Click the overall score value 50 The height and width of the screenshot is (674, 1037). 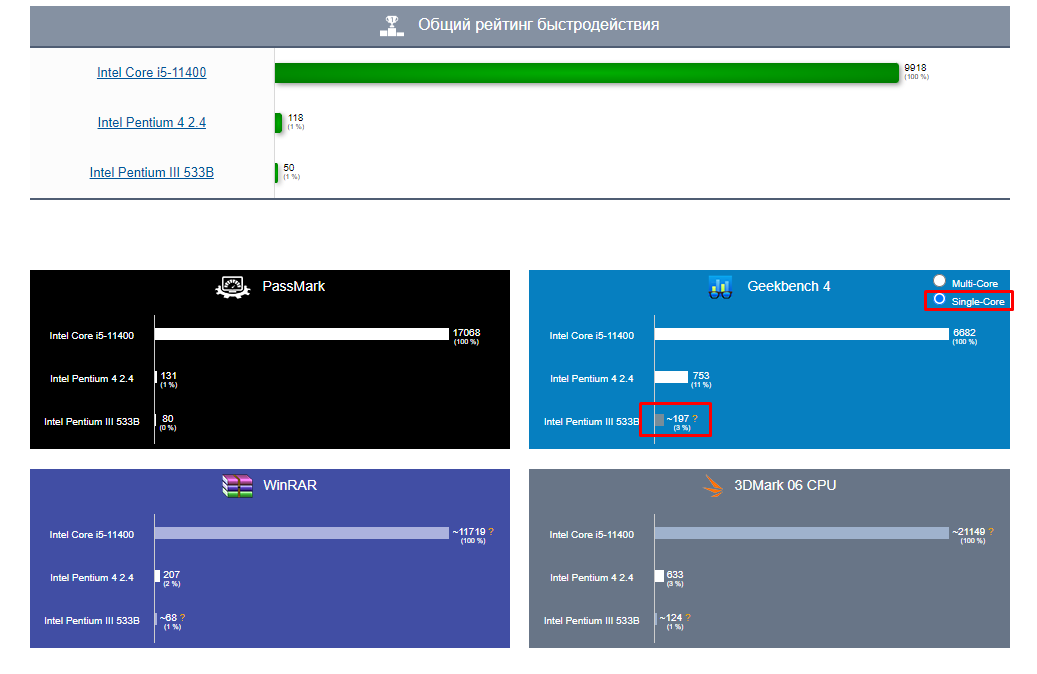pos(289,167)
